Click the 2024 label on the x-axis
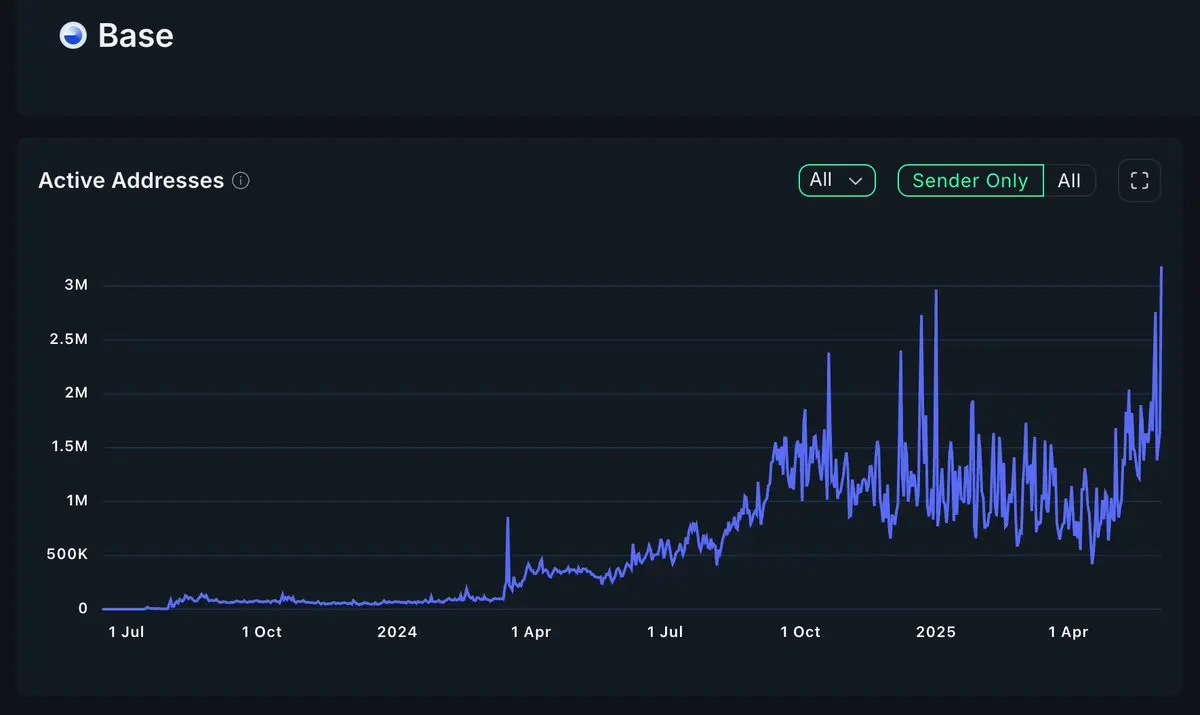The height and width of the screenshot is (715, 1200). click(398, 632)
